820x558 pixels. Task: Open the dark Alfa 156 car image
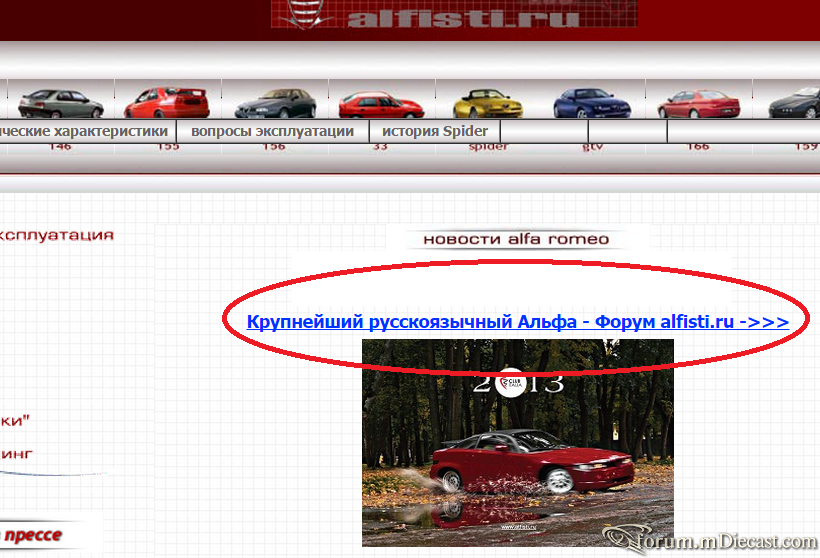point(276,103)
